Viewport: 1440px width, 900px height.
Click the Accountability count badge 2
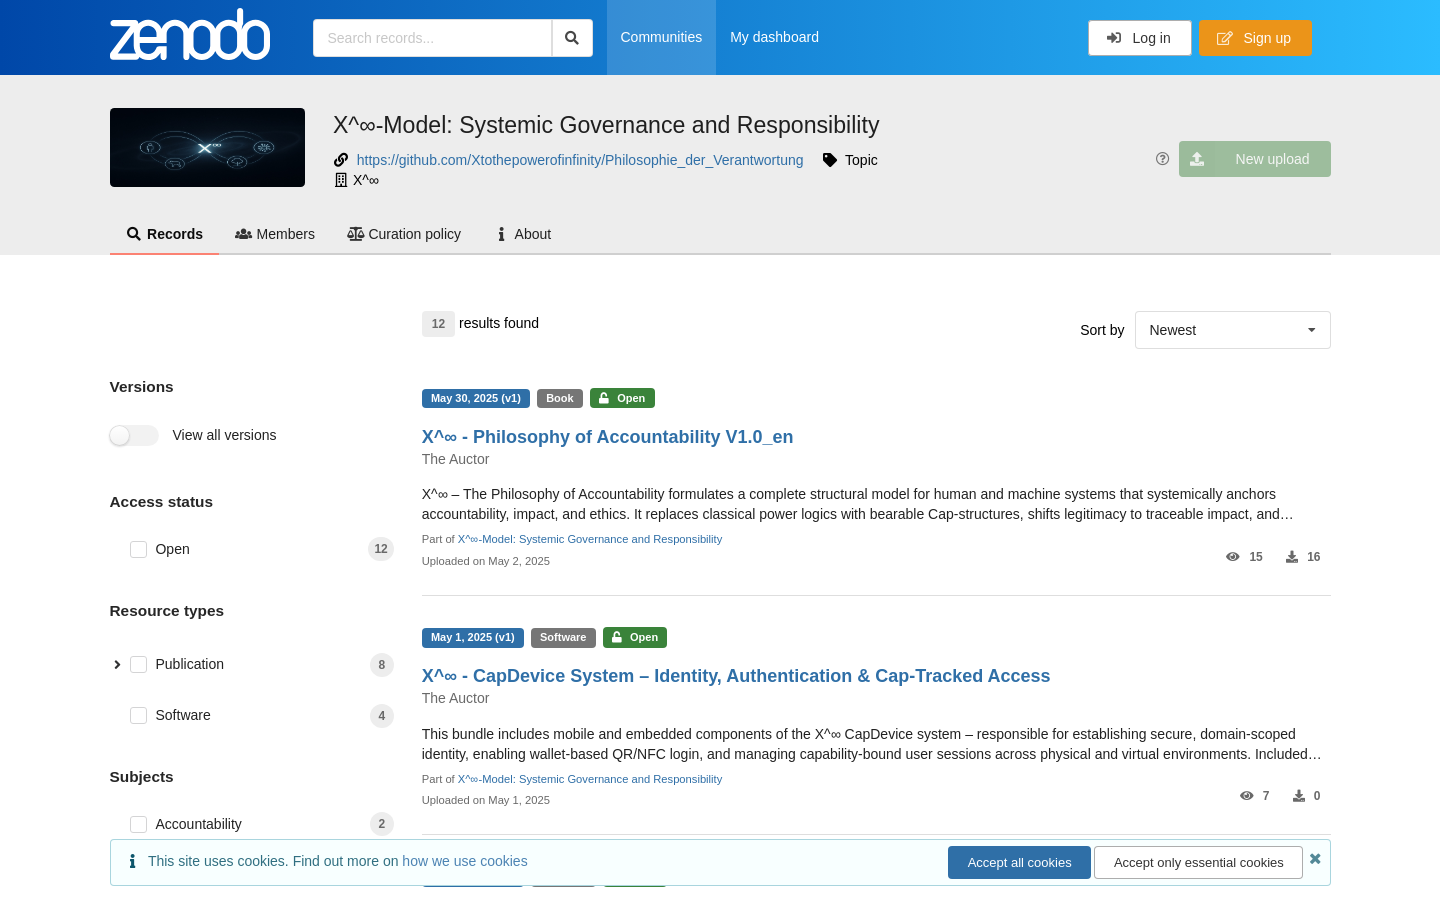point(382,824)
